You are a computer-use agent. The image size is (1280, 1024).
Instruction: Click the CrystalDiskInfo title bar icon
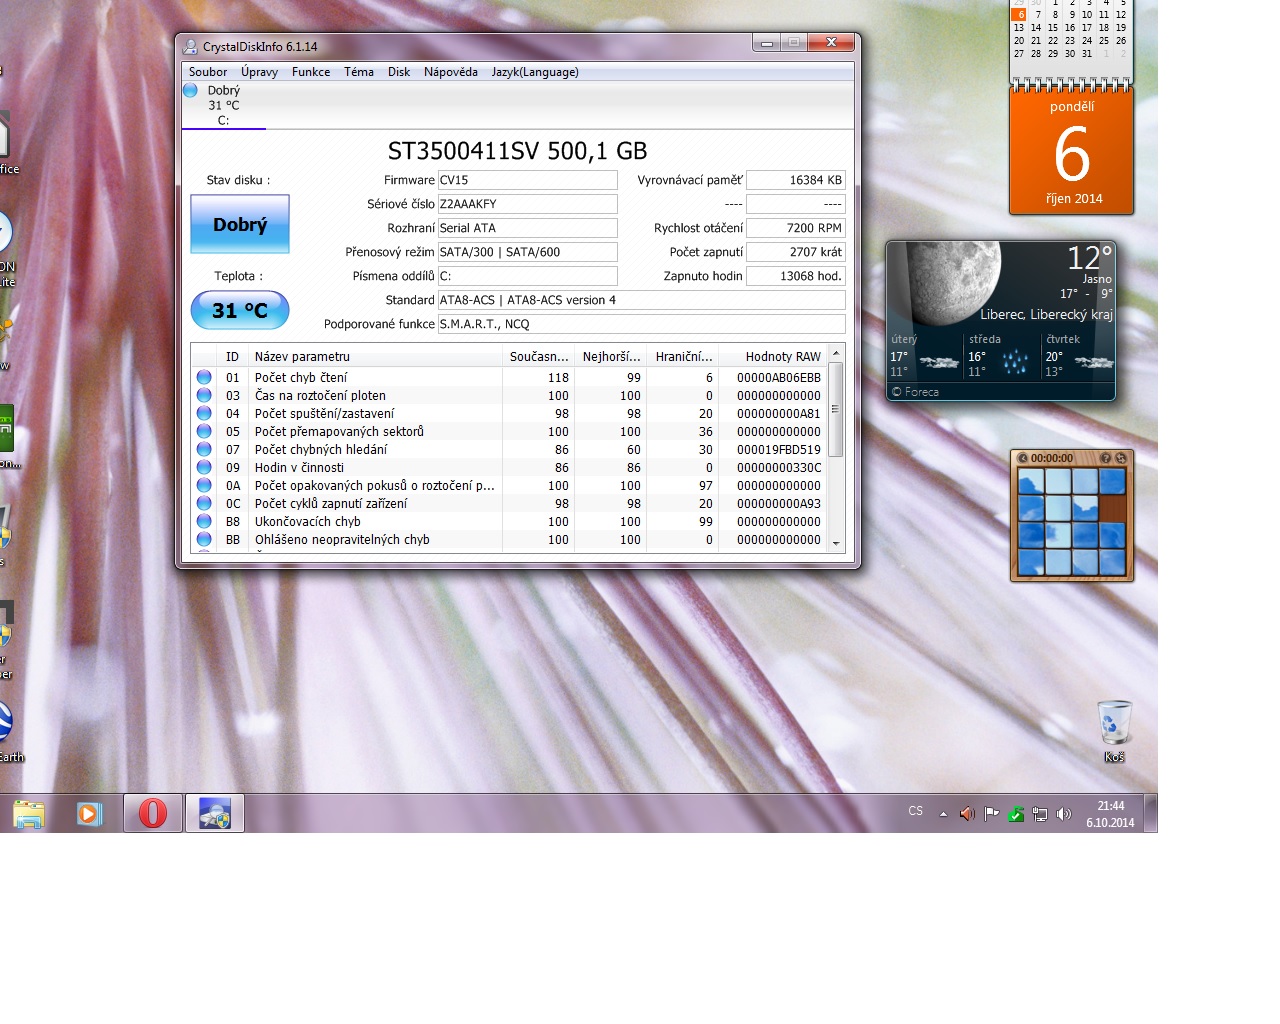click(x=190, y=46)
